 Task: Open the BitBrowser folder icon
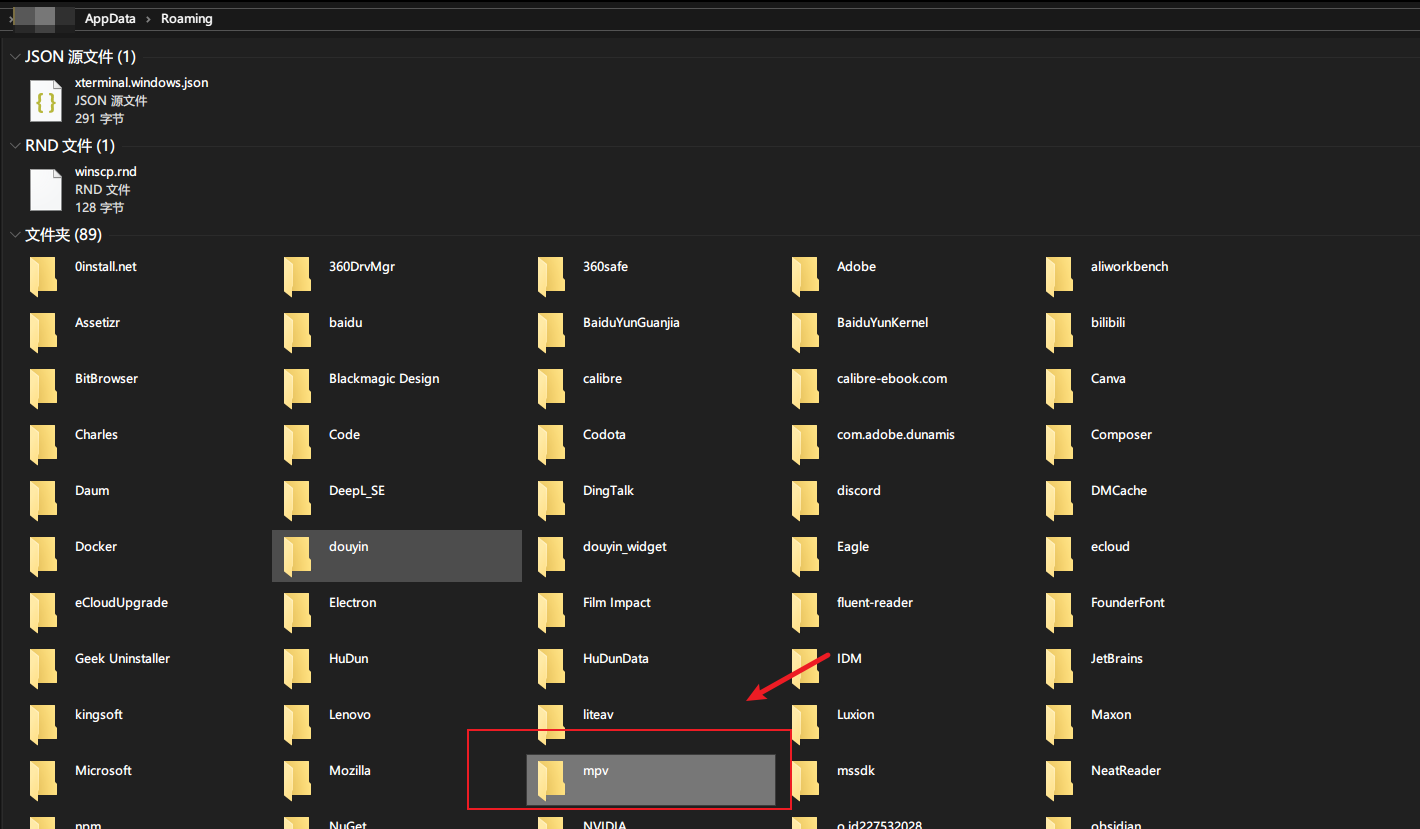click(43, 389)
